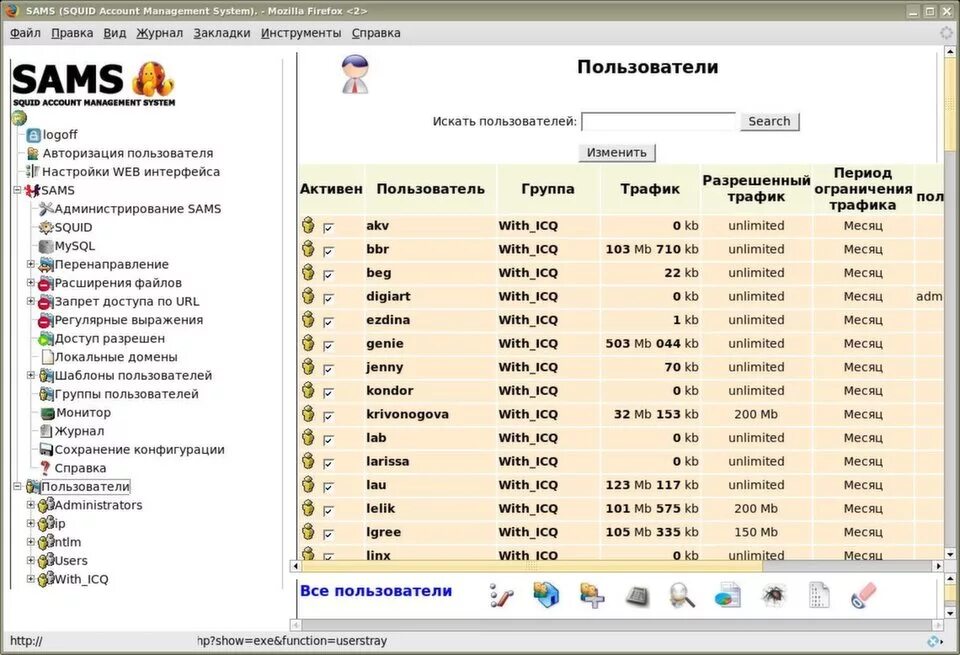Toggle the active checkbox for user jenny
This screenshot has width=960, height=655.
coord(329,369)
